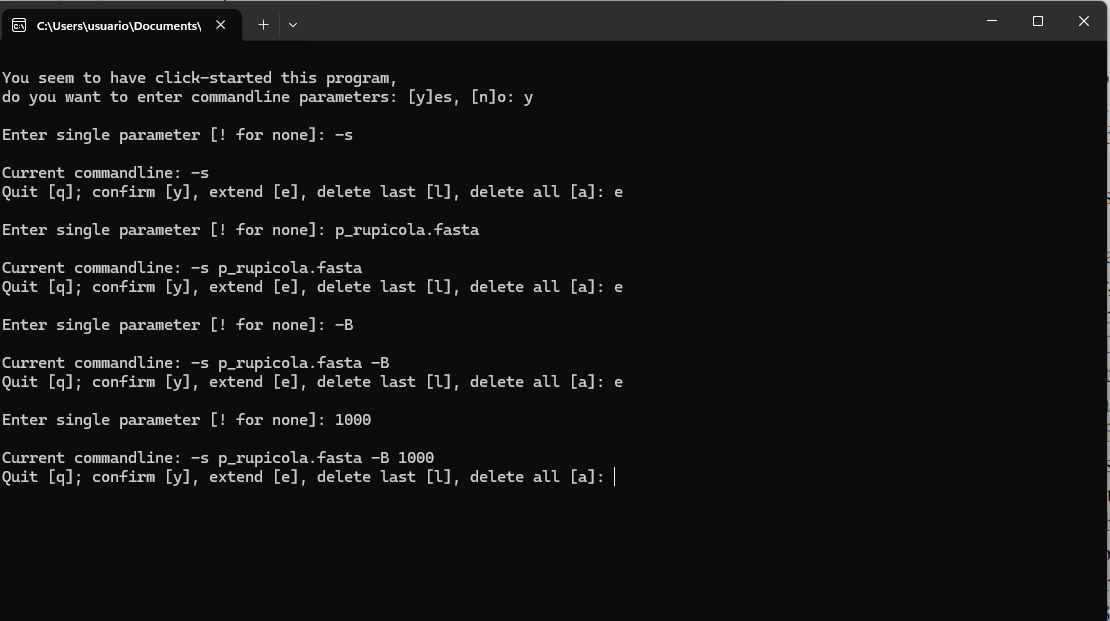
Task: Click the 'Current commandline: -s p_rupicola.fasta -B' line
Action: coord(195,363)
